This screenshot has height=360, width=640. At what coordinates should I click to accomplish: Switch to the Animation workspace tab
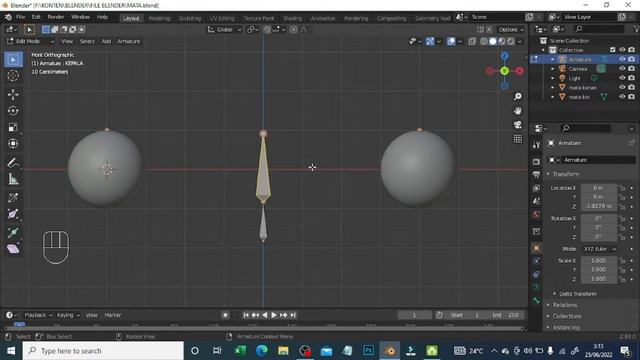tap(323, 18)
